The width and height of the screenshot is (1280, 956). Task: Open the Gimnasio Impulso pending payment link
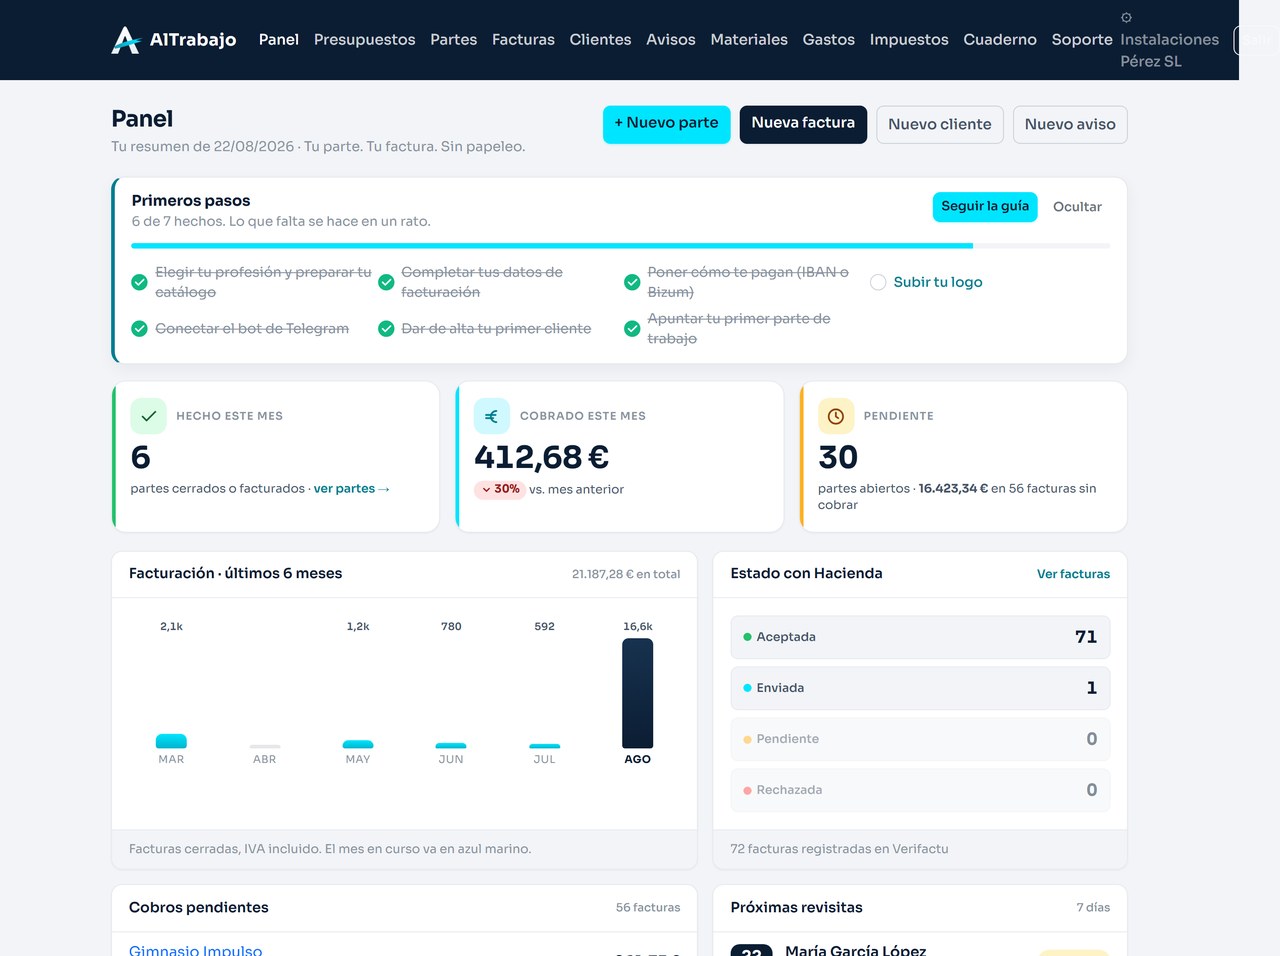coord(196,949)
